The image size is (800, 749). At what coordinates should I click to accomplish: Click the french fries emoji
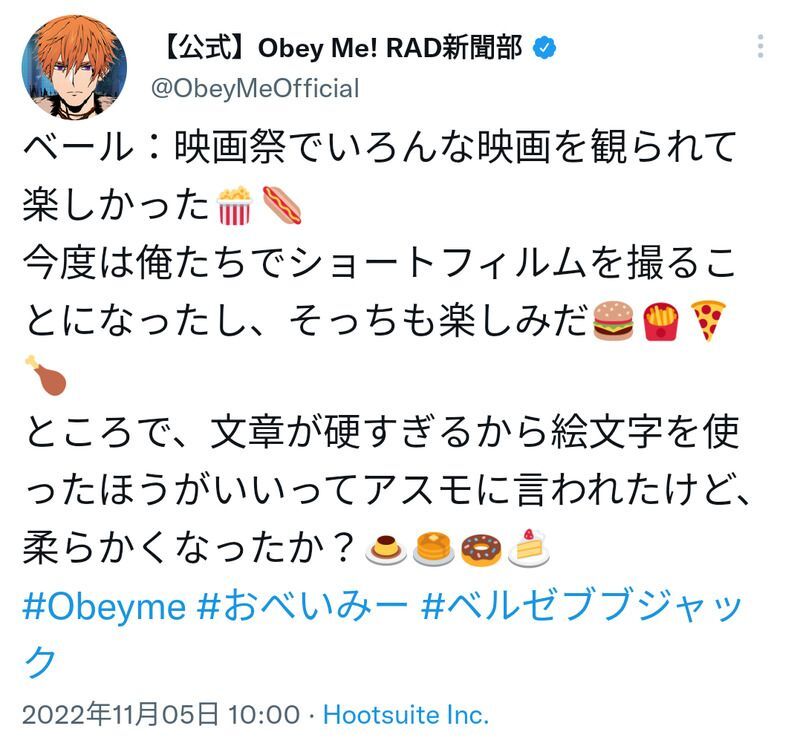(661, 321)
